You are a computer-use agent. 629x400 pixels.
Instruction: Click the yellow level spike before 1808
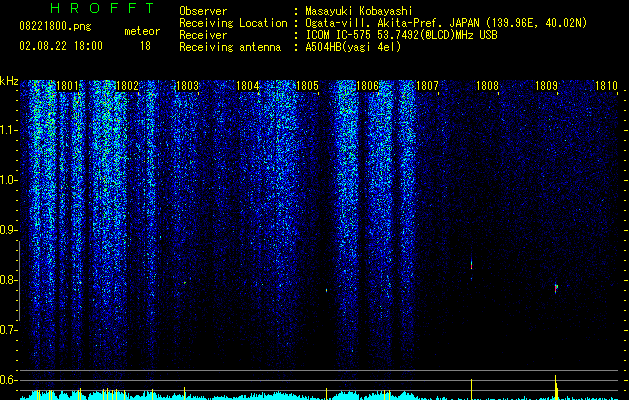[471, 389]
